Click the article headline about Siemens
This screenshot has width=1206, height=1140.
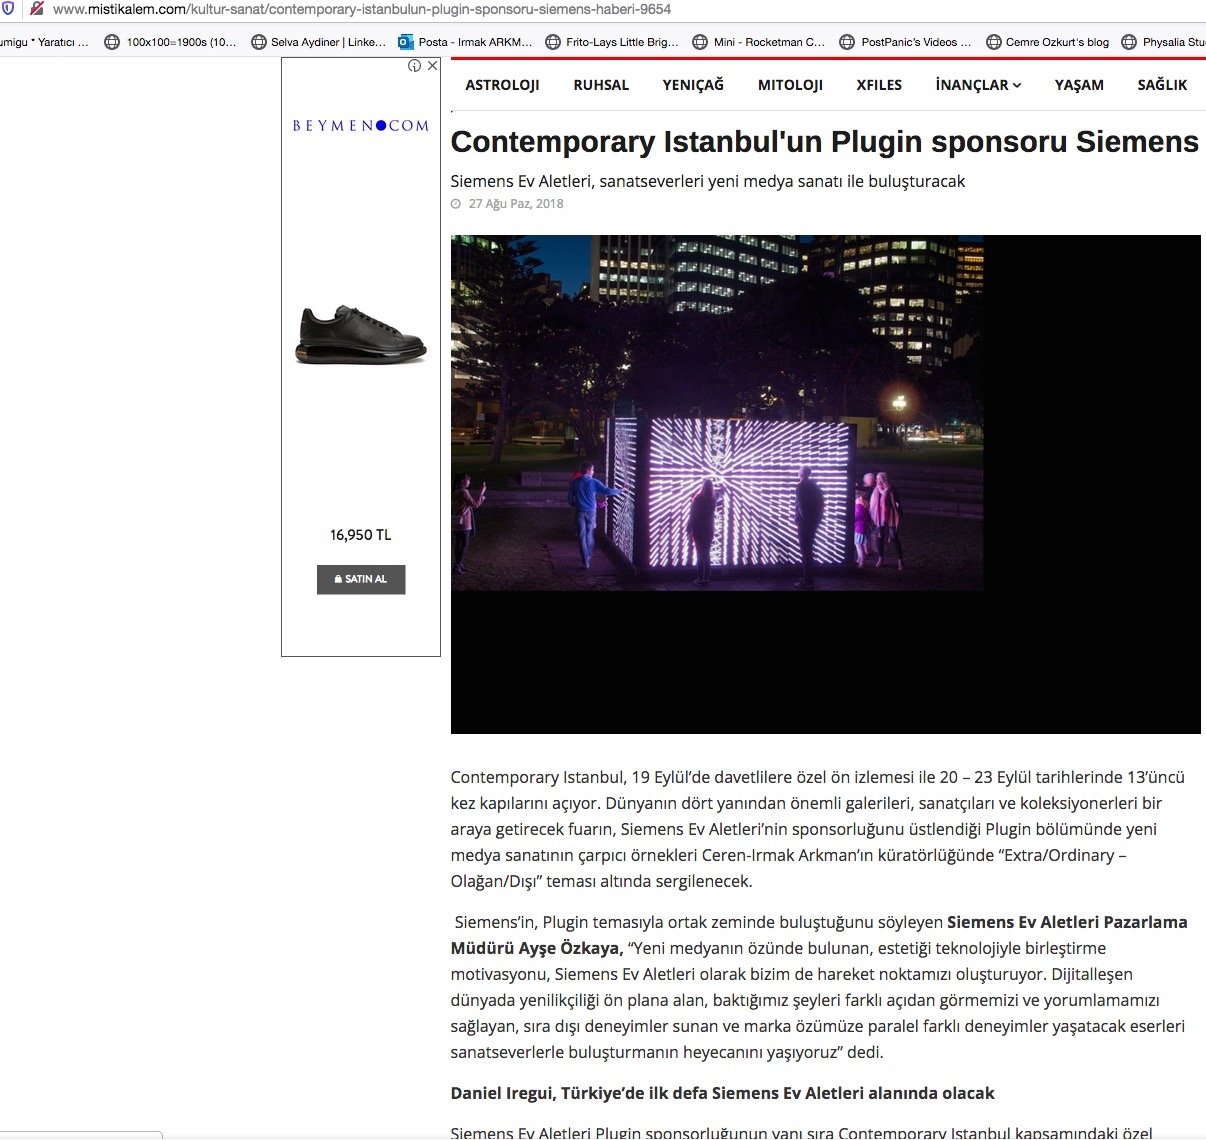tap(825, 142)
